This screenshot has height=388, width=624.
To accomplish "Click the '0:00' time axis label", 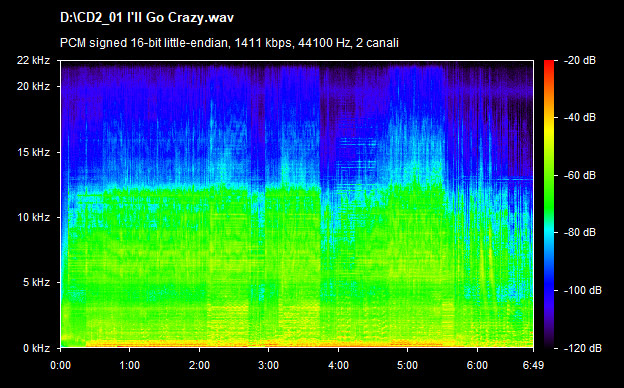I will click(x=60, y=365).
